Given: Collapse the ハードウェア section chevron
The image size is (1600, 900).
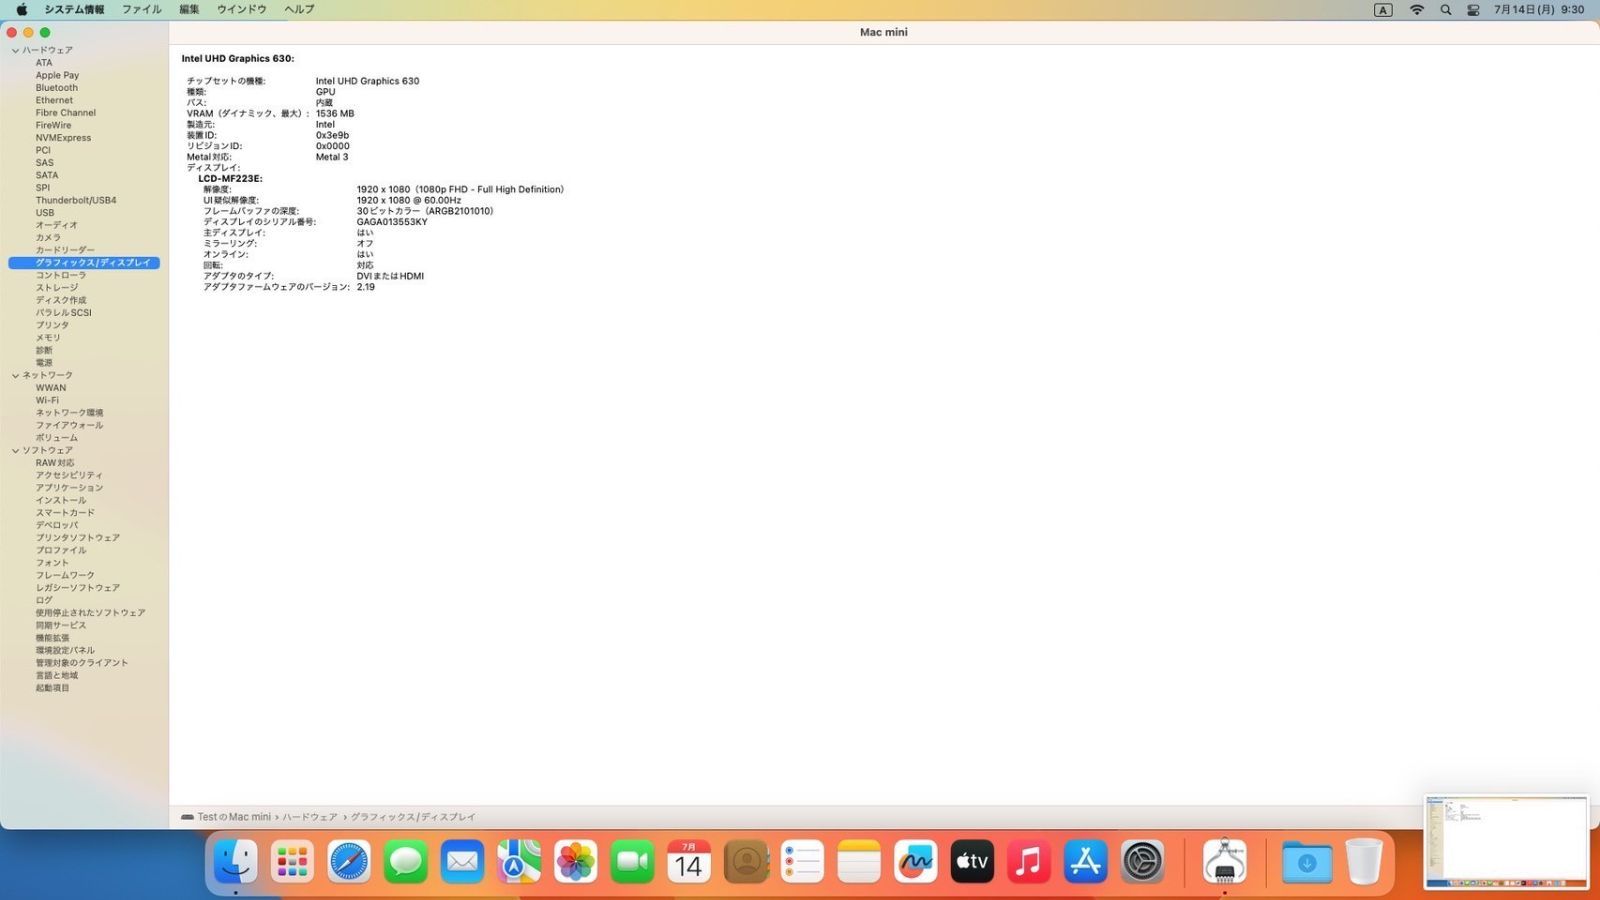Looking at the screenshot, I should (x=15, y=50).
